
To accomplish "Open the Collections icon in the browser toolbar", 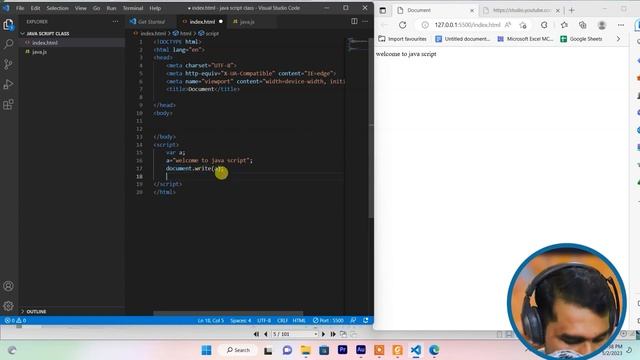I will click(583, 25).
